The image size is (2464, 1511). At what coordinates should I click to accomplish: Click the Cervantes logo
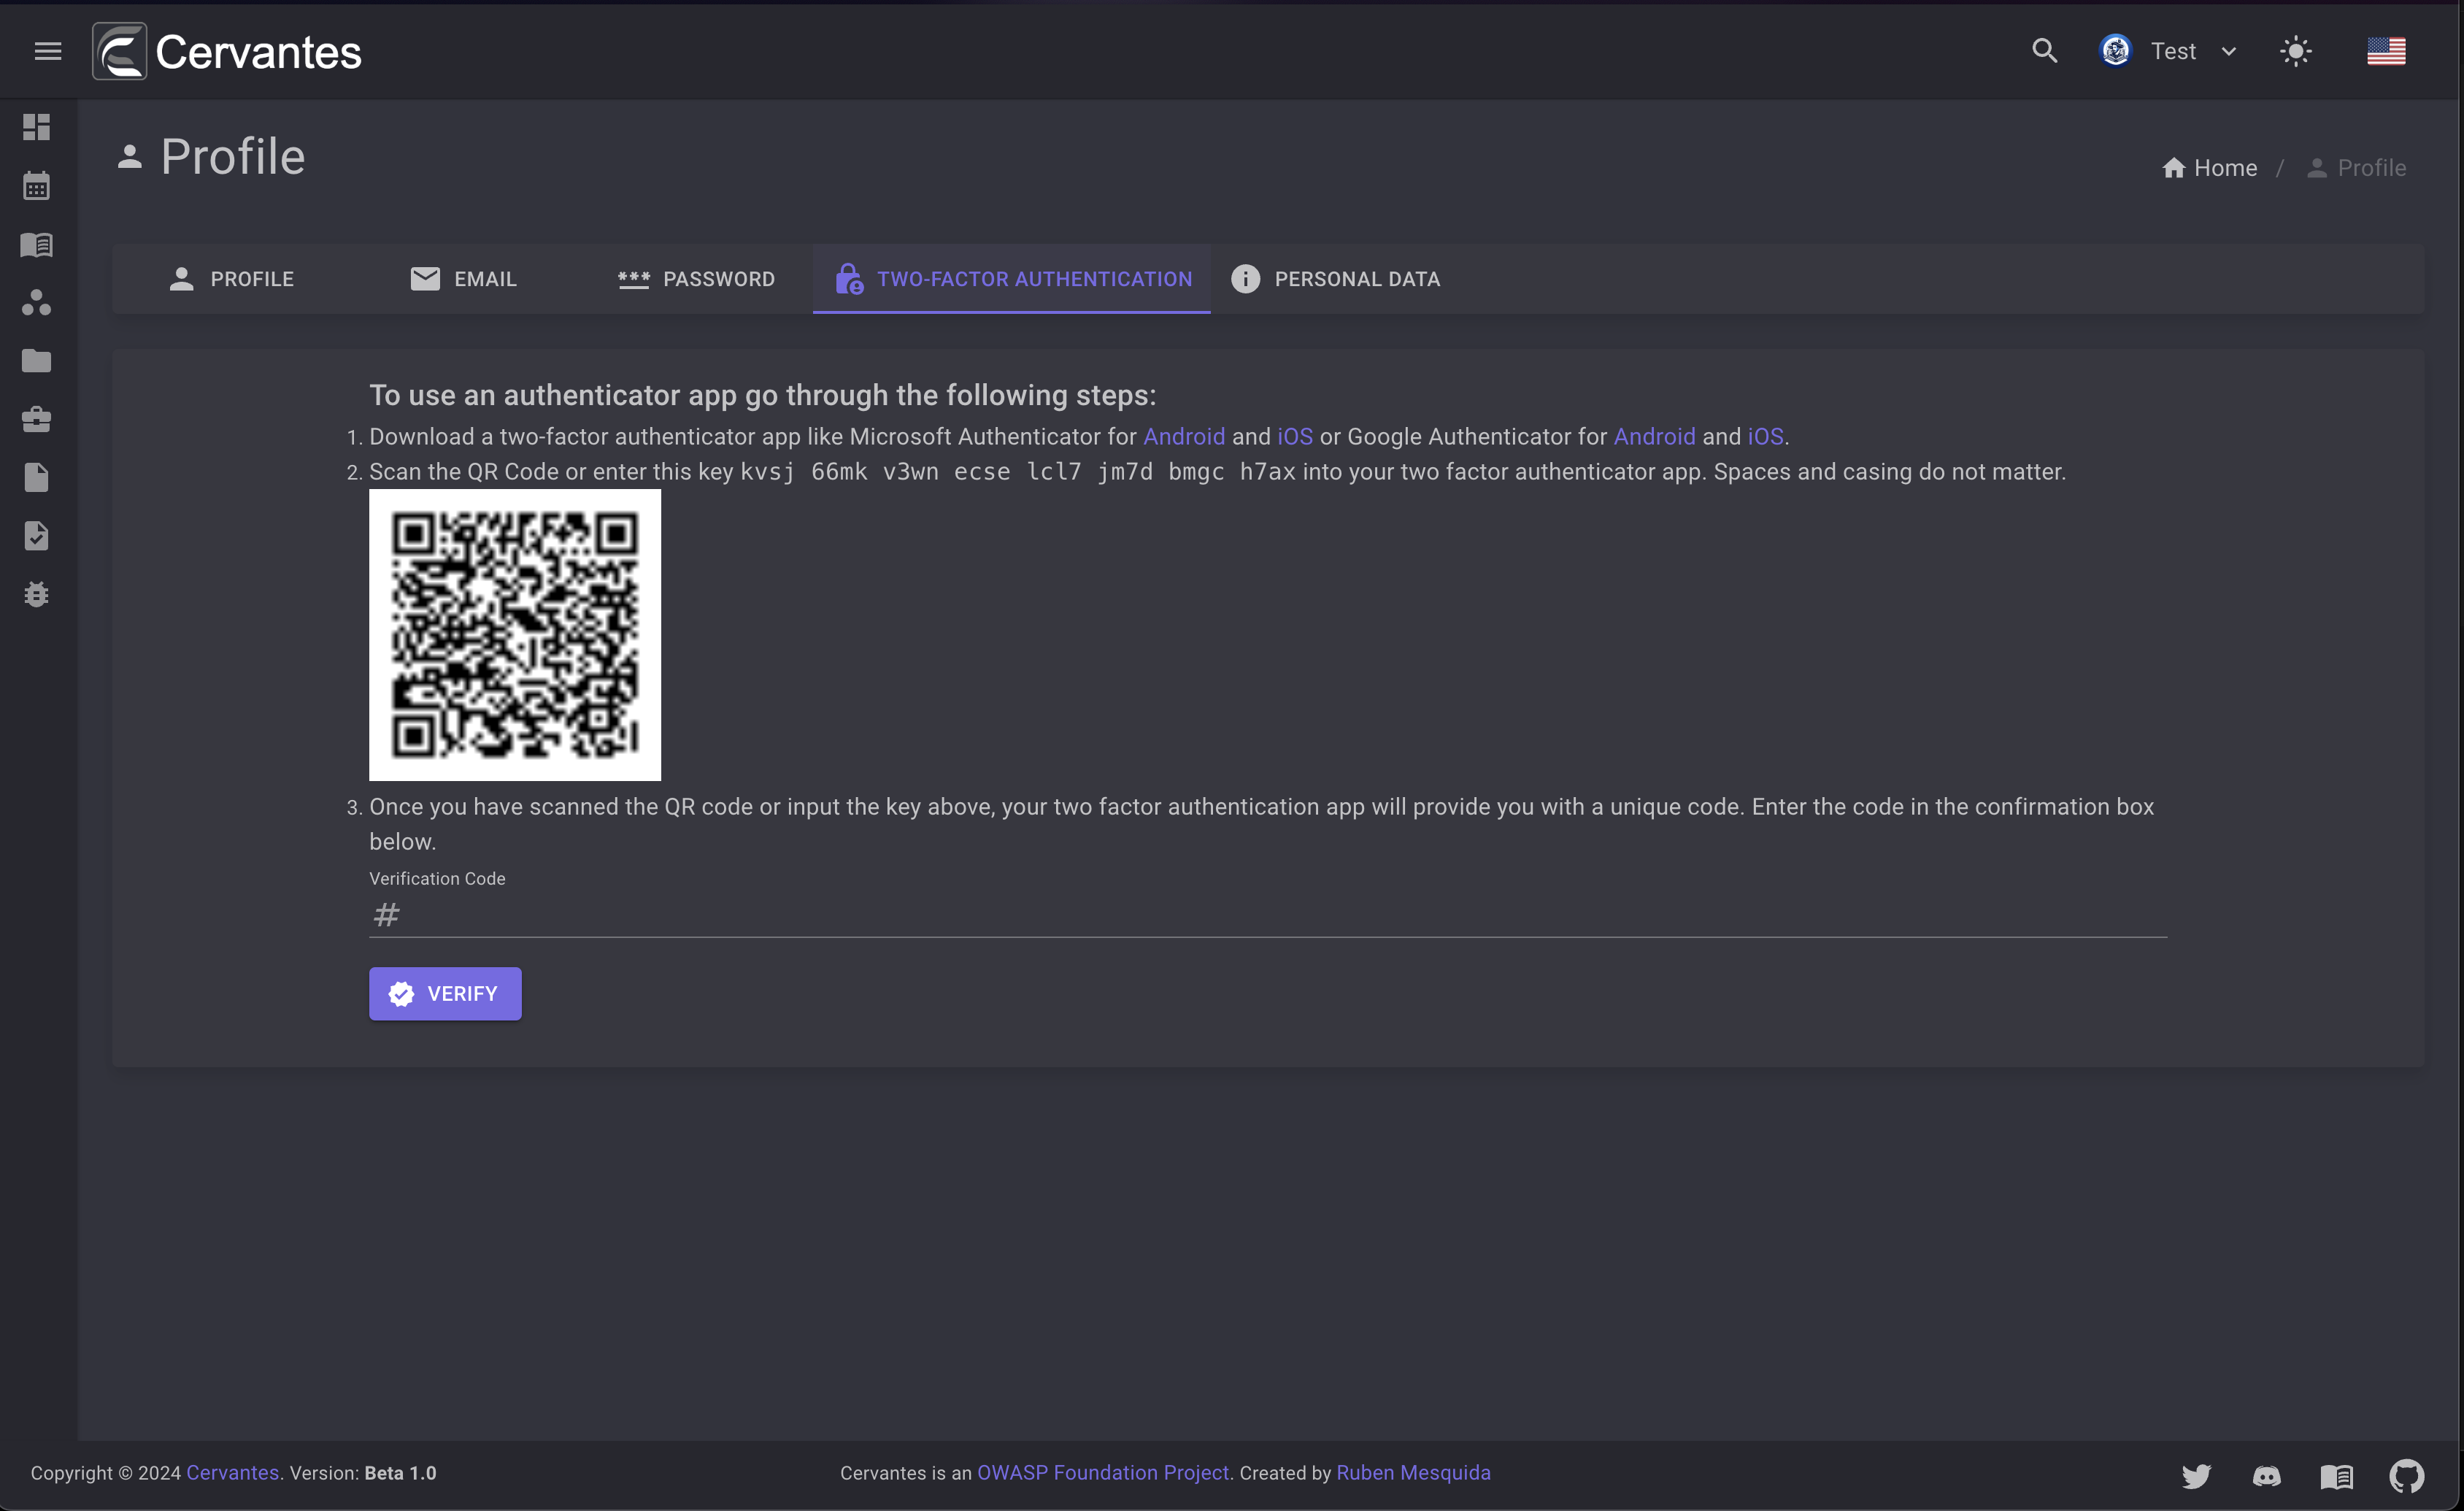tap(227, 51)
